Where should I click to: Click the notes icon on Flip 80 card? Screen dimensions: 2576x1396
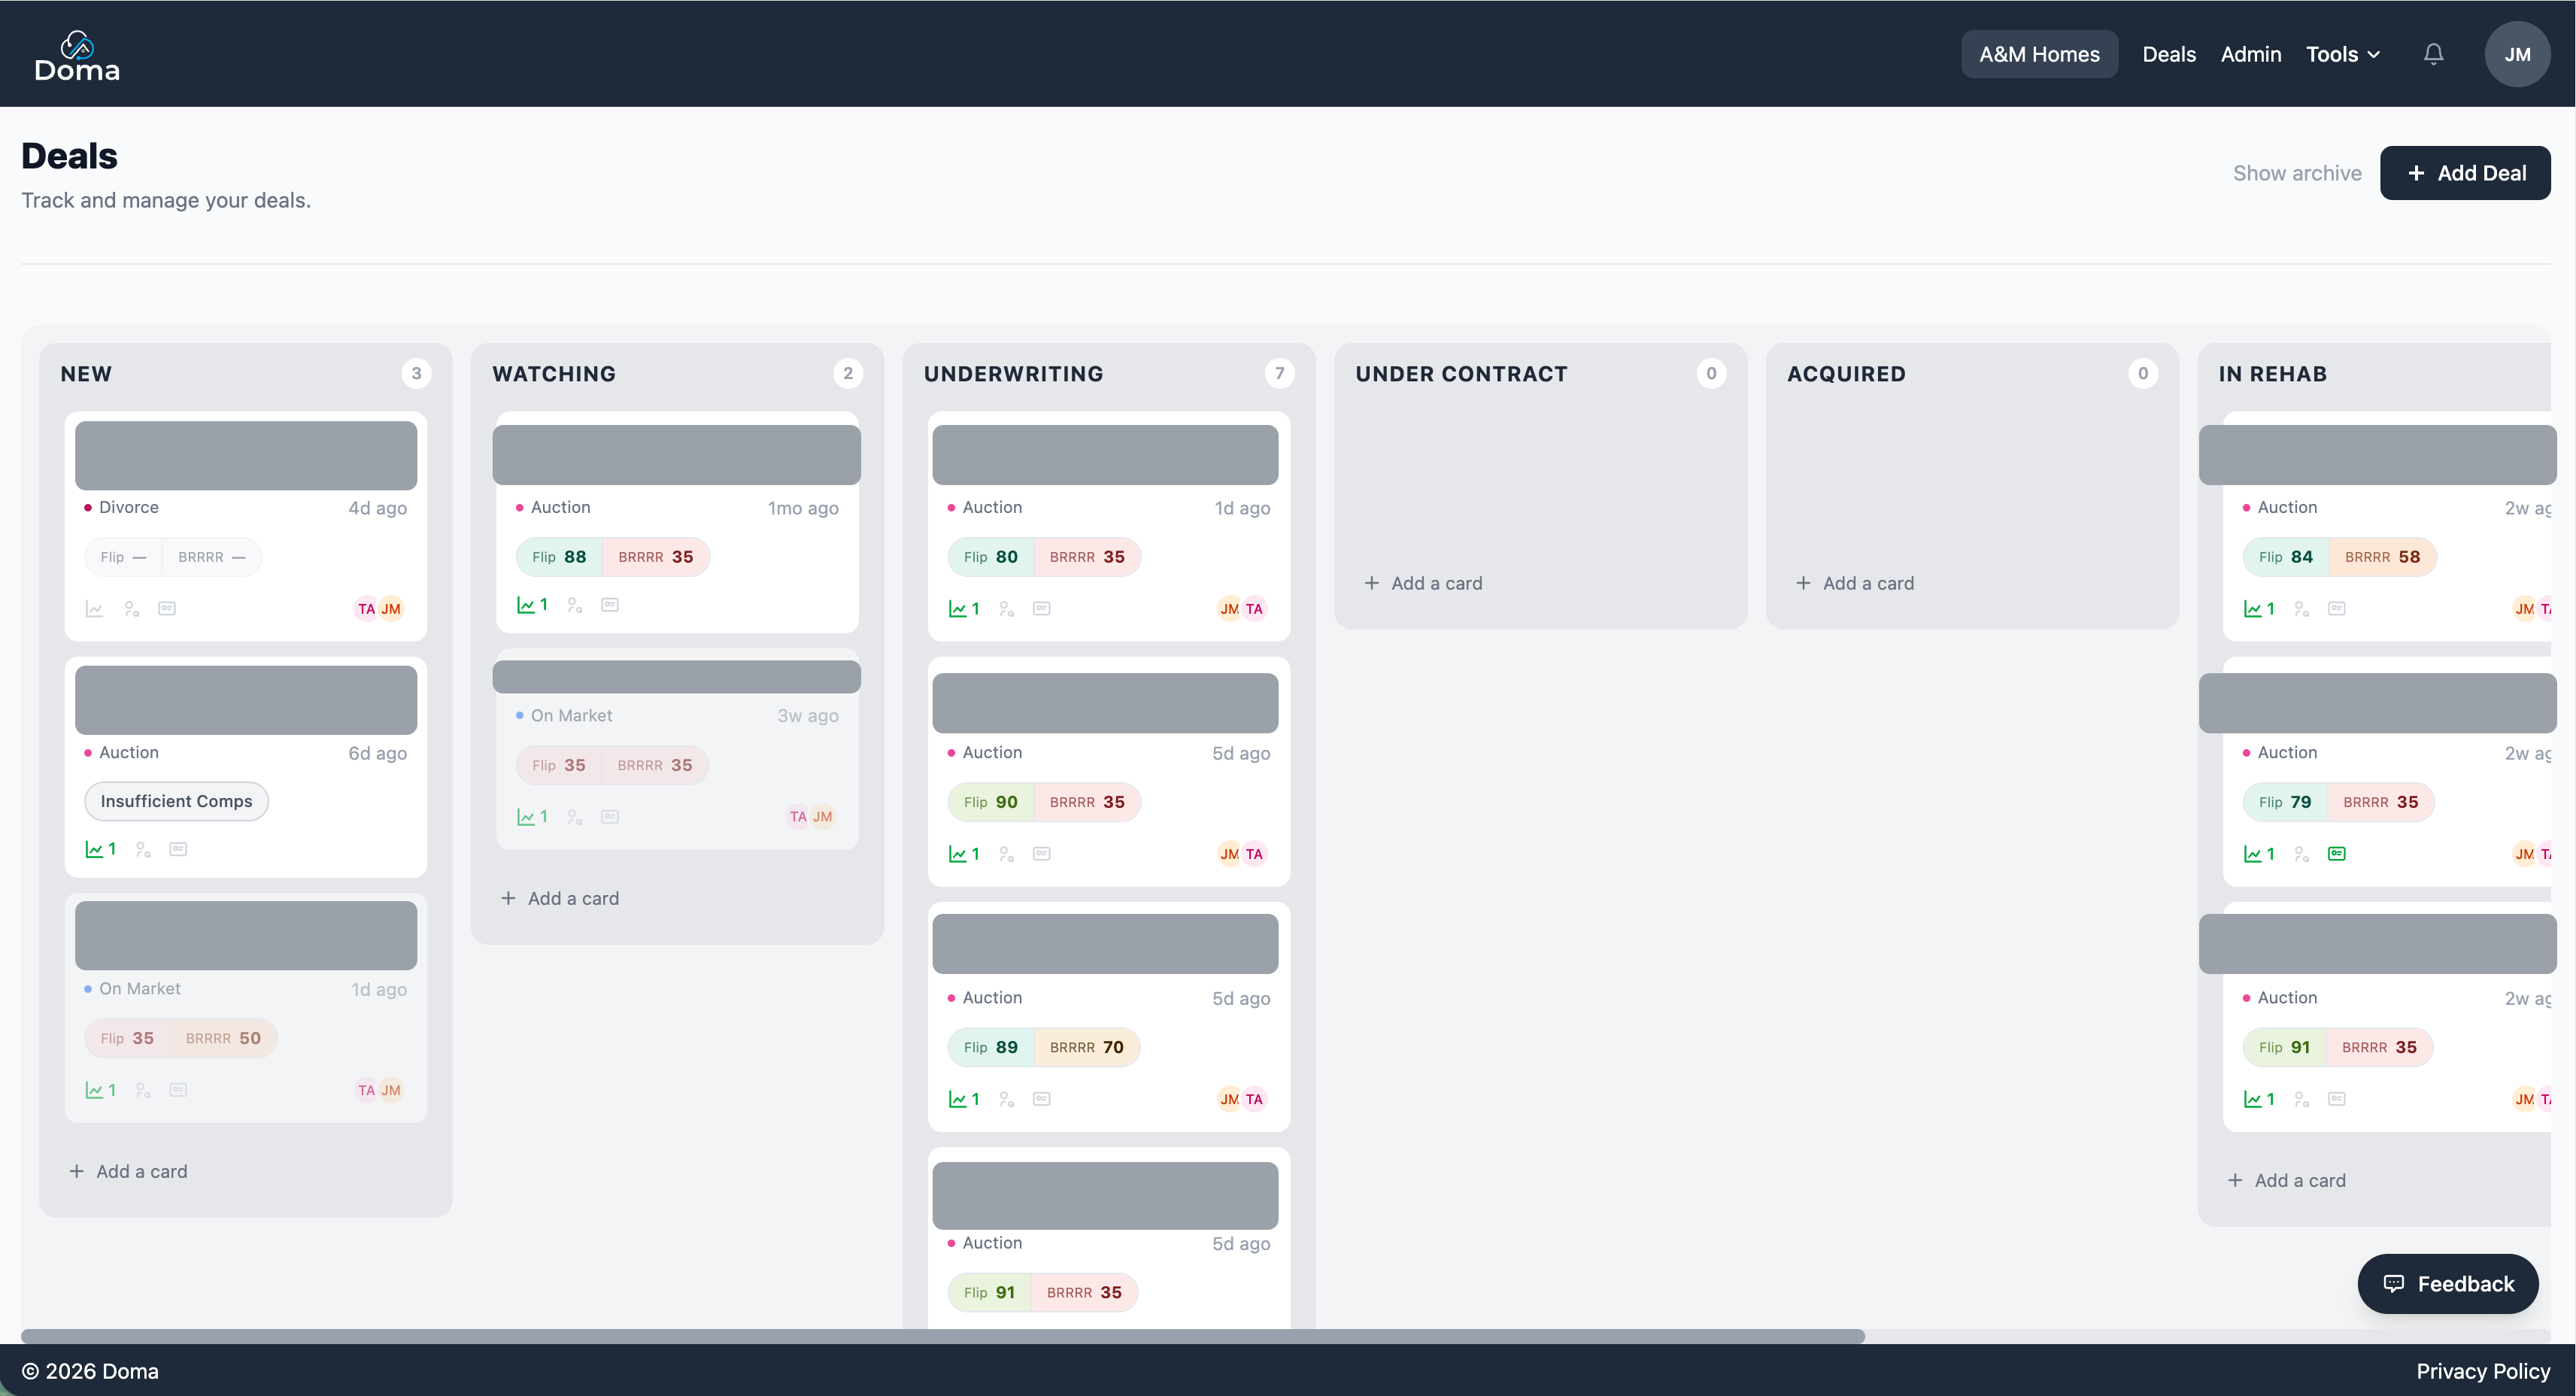[x=1041, y=608]
